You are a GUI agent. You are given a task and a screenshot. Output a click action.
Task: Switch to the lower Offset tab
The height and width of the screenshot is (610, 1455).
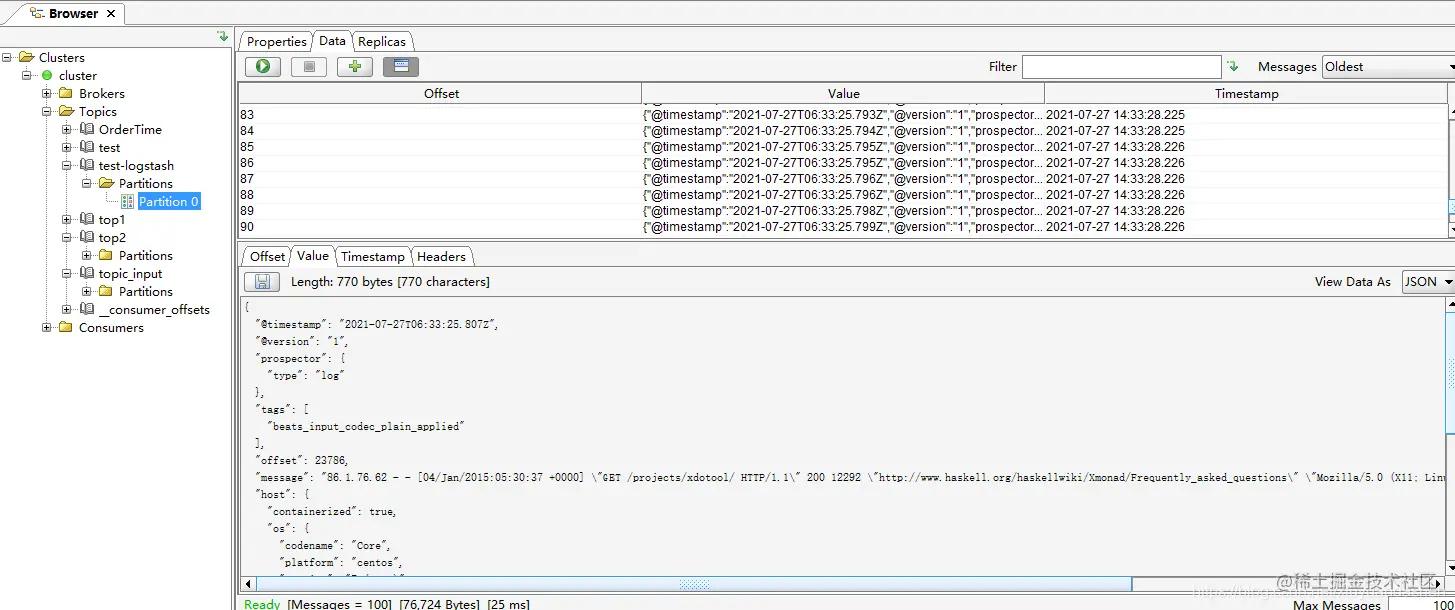267,257
